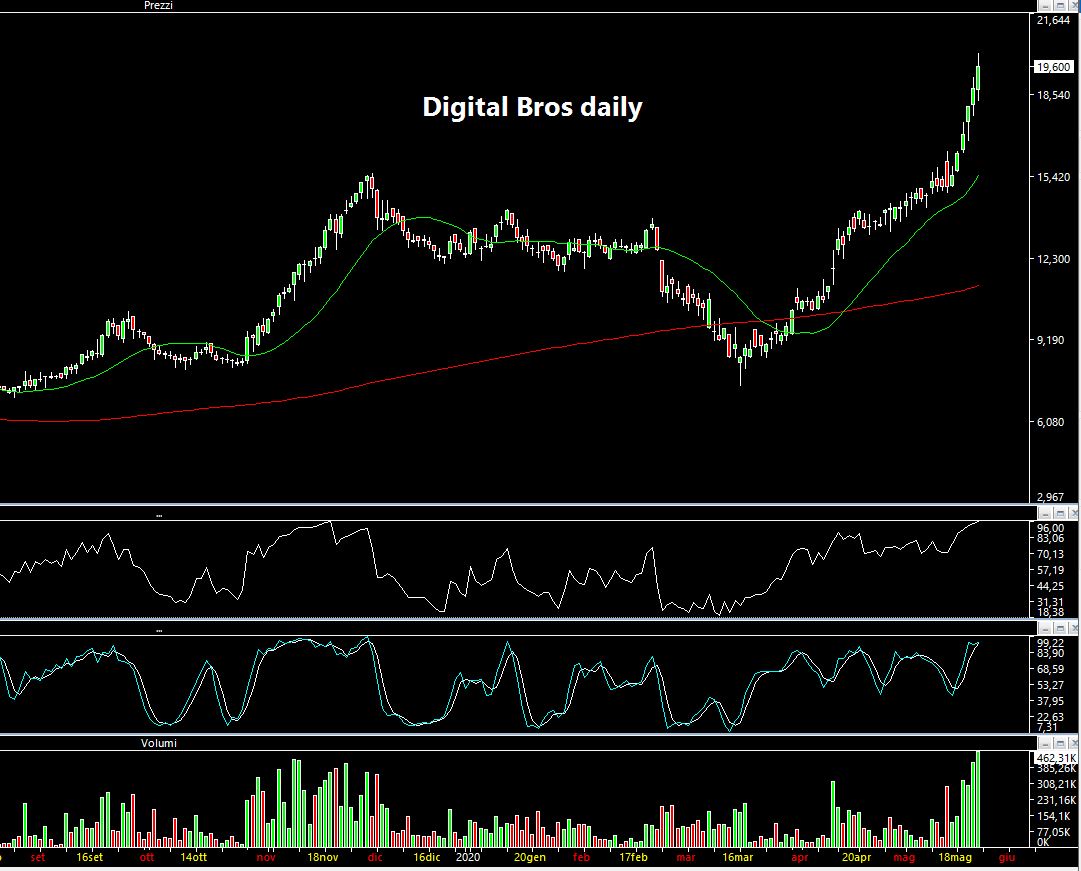Click the 6,080 price axis label

[1051, 421]
